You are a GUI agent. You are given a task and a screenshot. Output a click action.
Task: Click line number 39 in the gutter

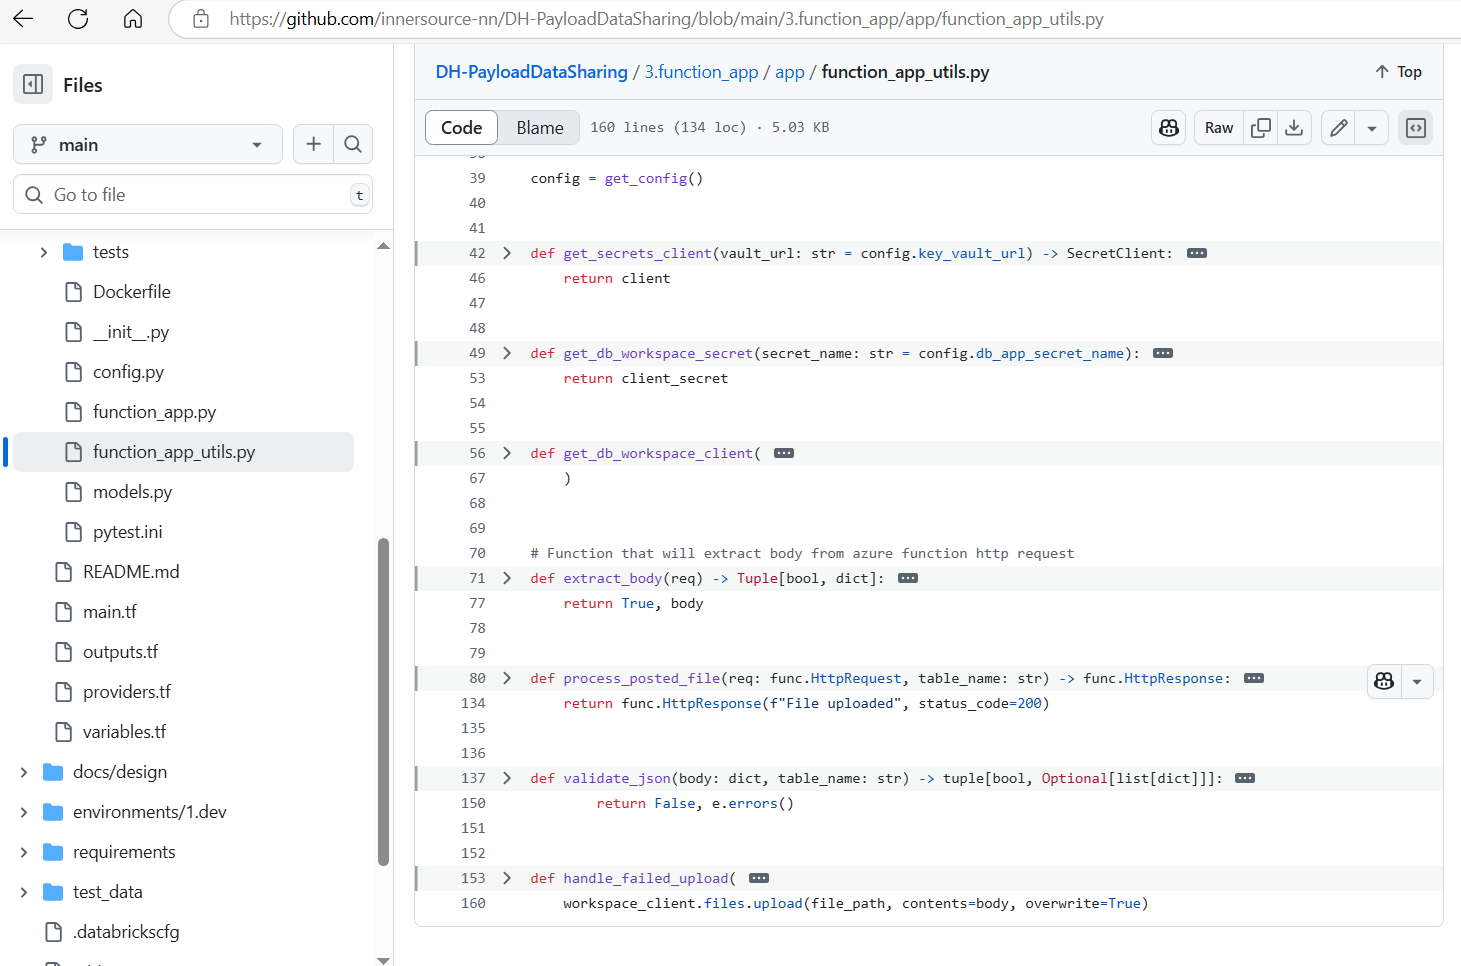click(x=477, y=178)
